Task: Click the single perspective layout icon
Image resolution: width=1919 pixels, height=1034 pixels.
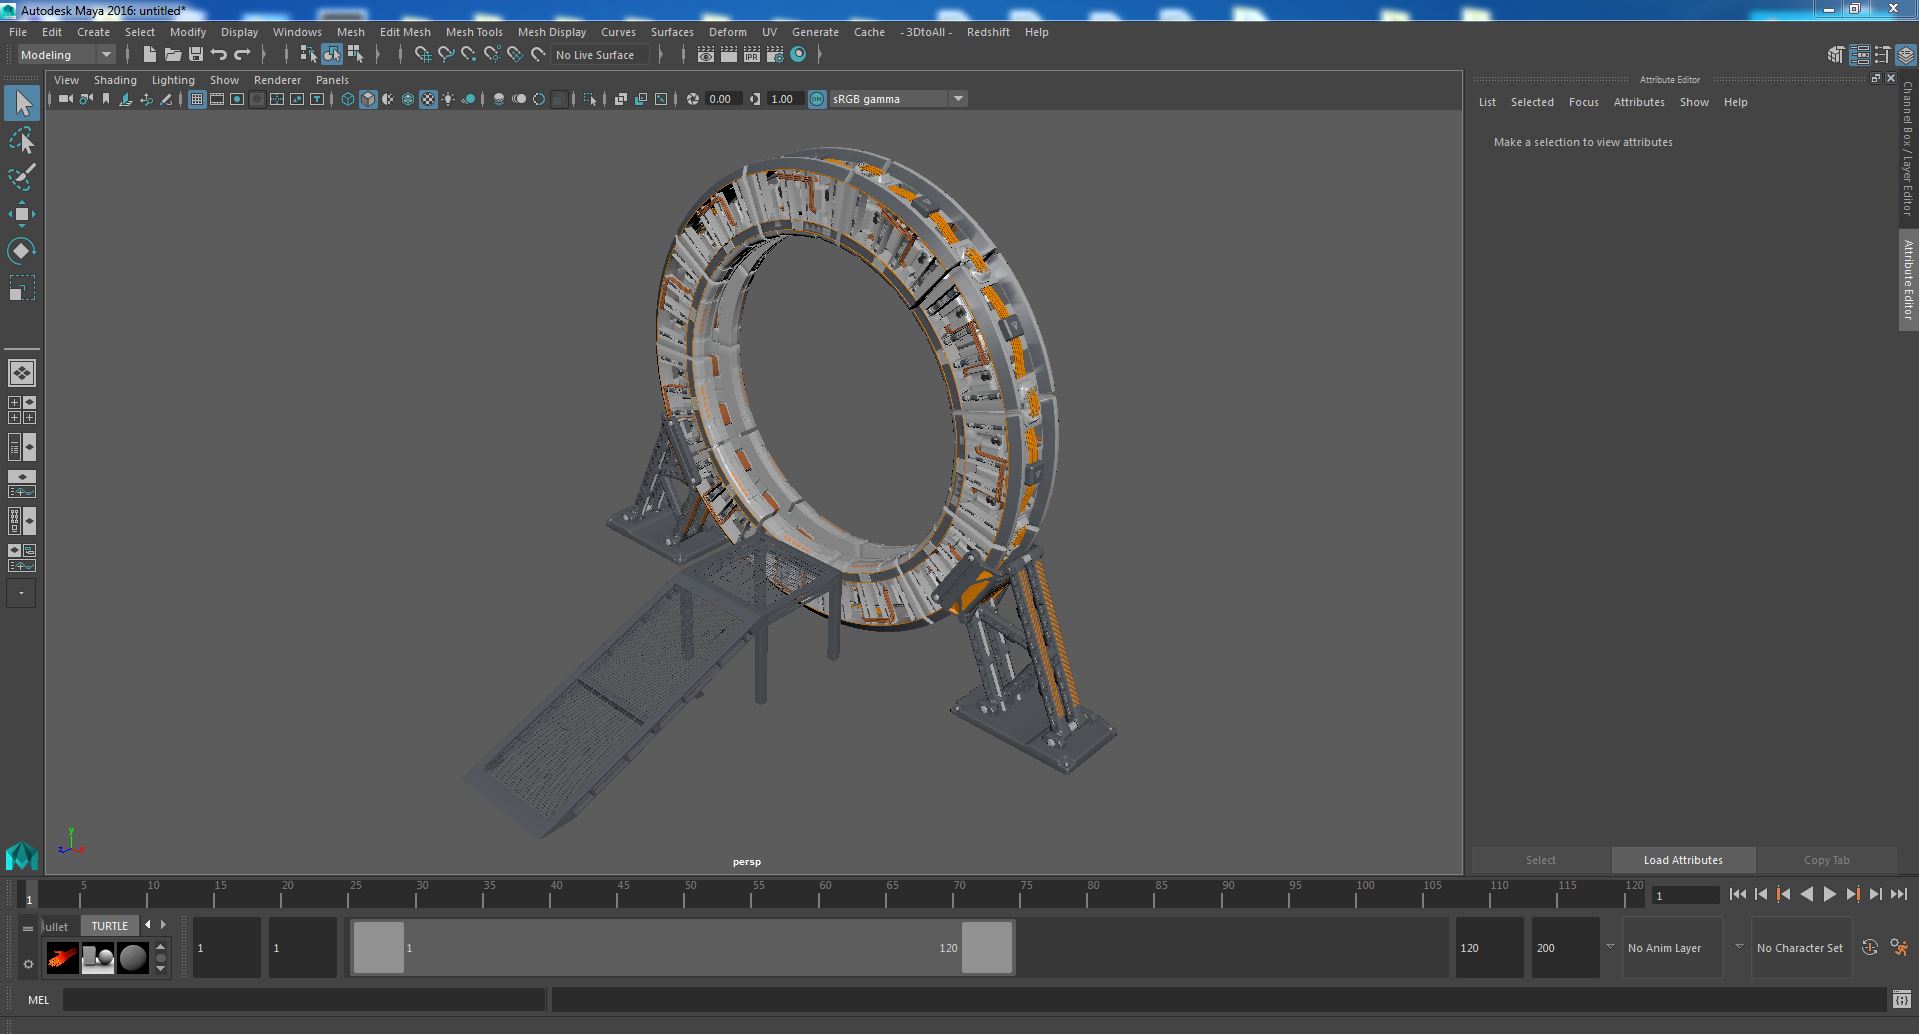Action: coord(22,373)
